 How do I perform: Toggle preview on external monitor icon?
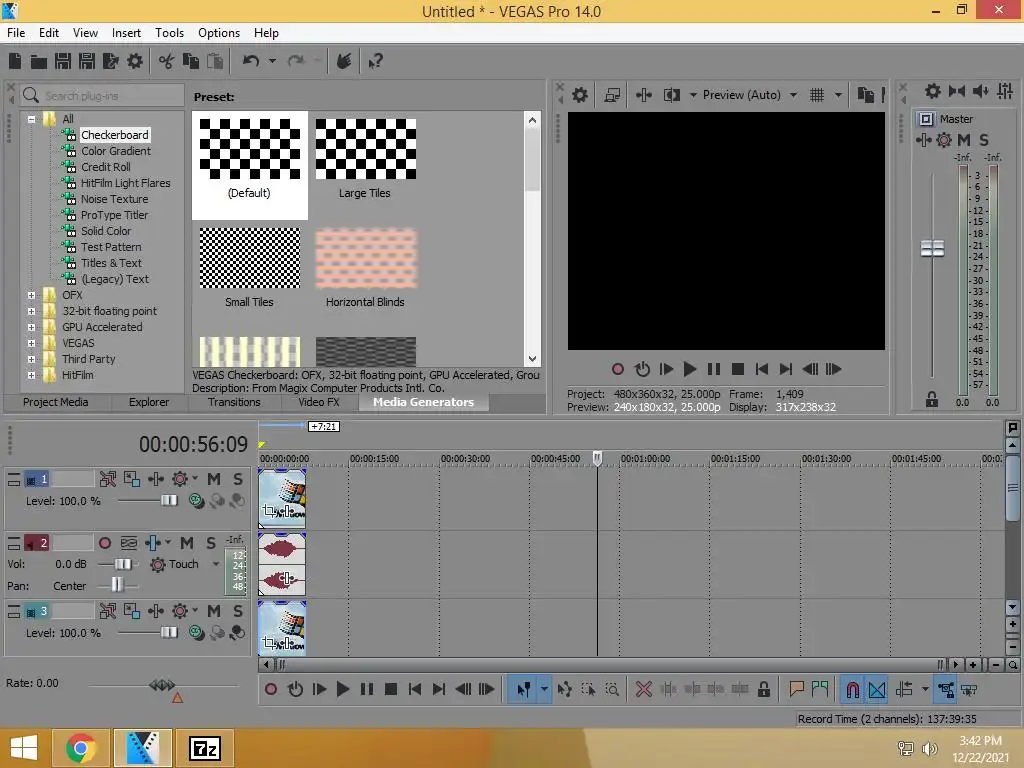(612, 95)
